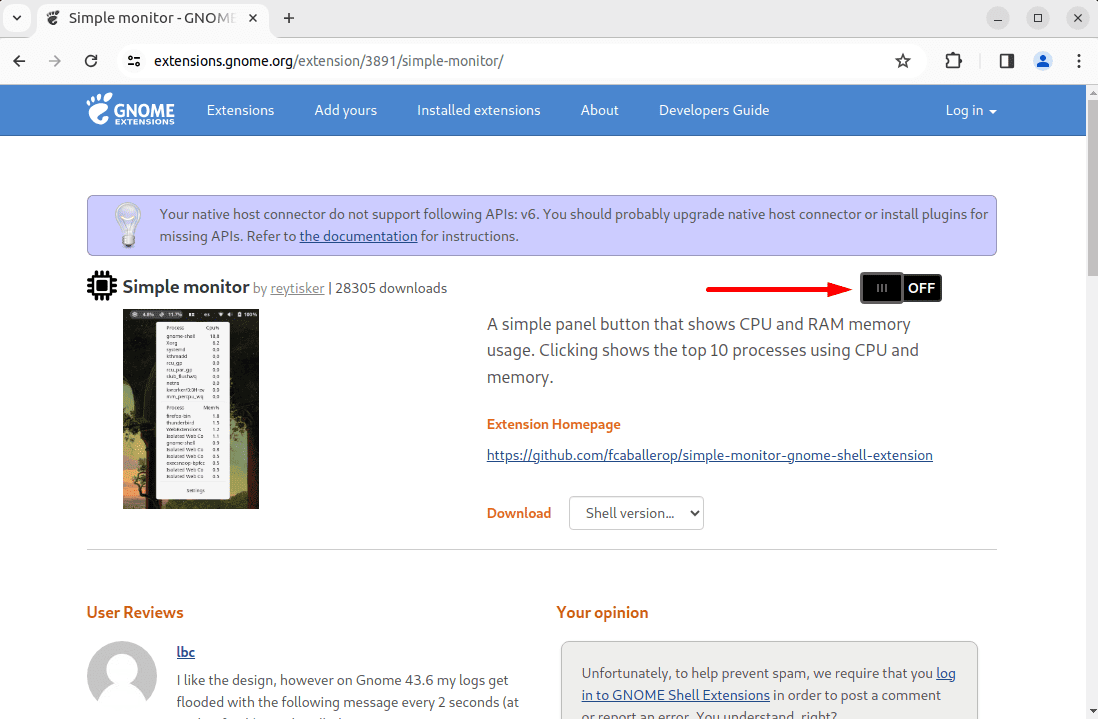Reload the current page

[x=91, y=61]
